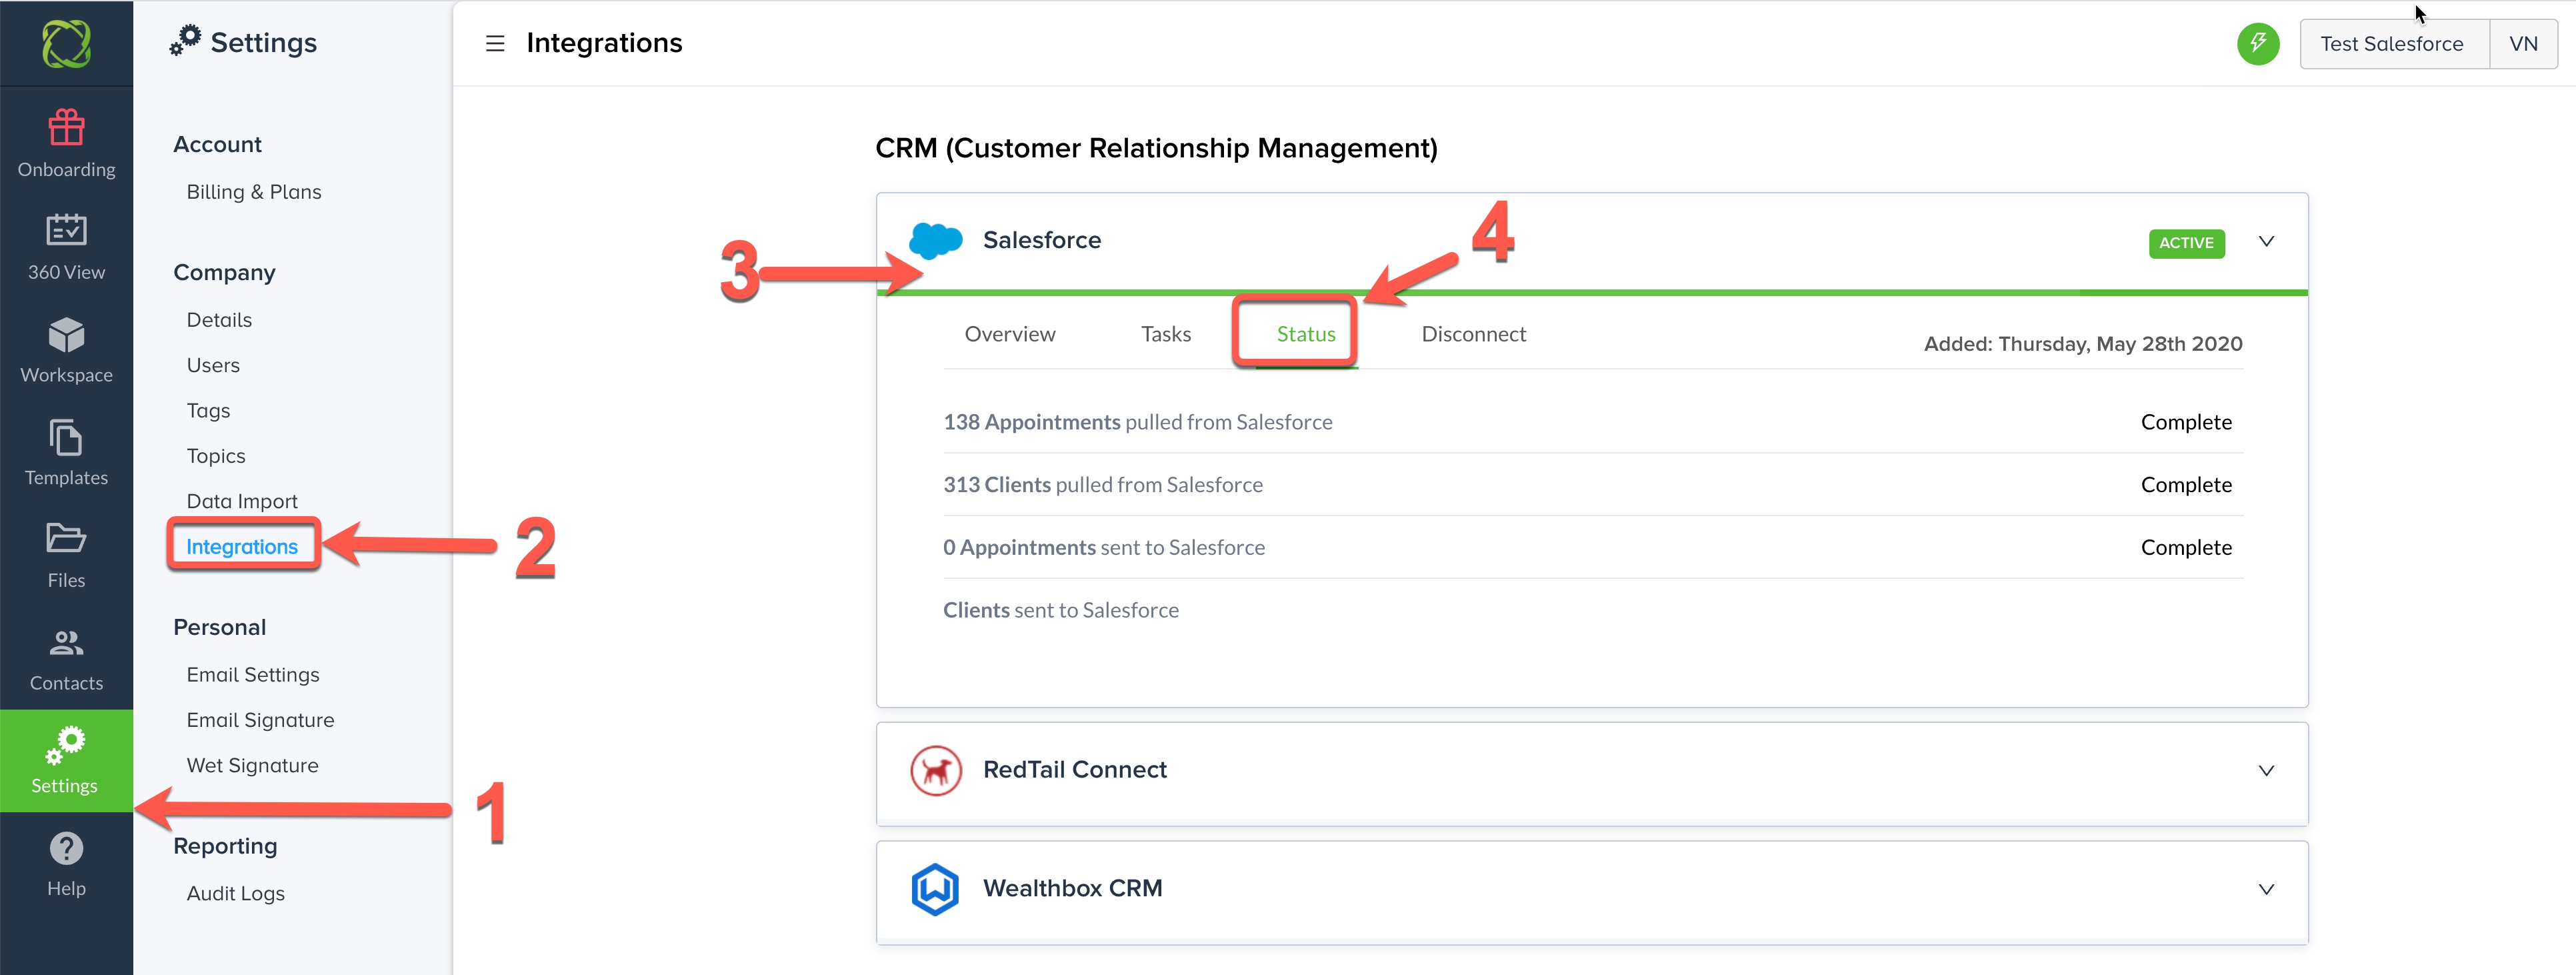Open the Audit Logs page
The width and height of the screenshot is (2576, 975).
click(235, 893)
